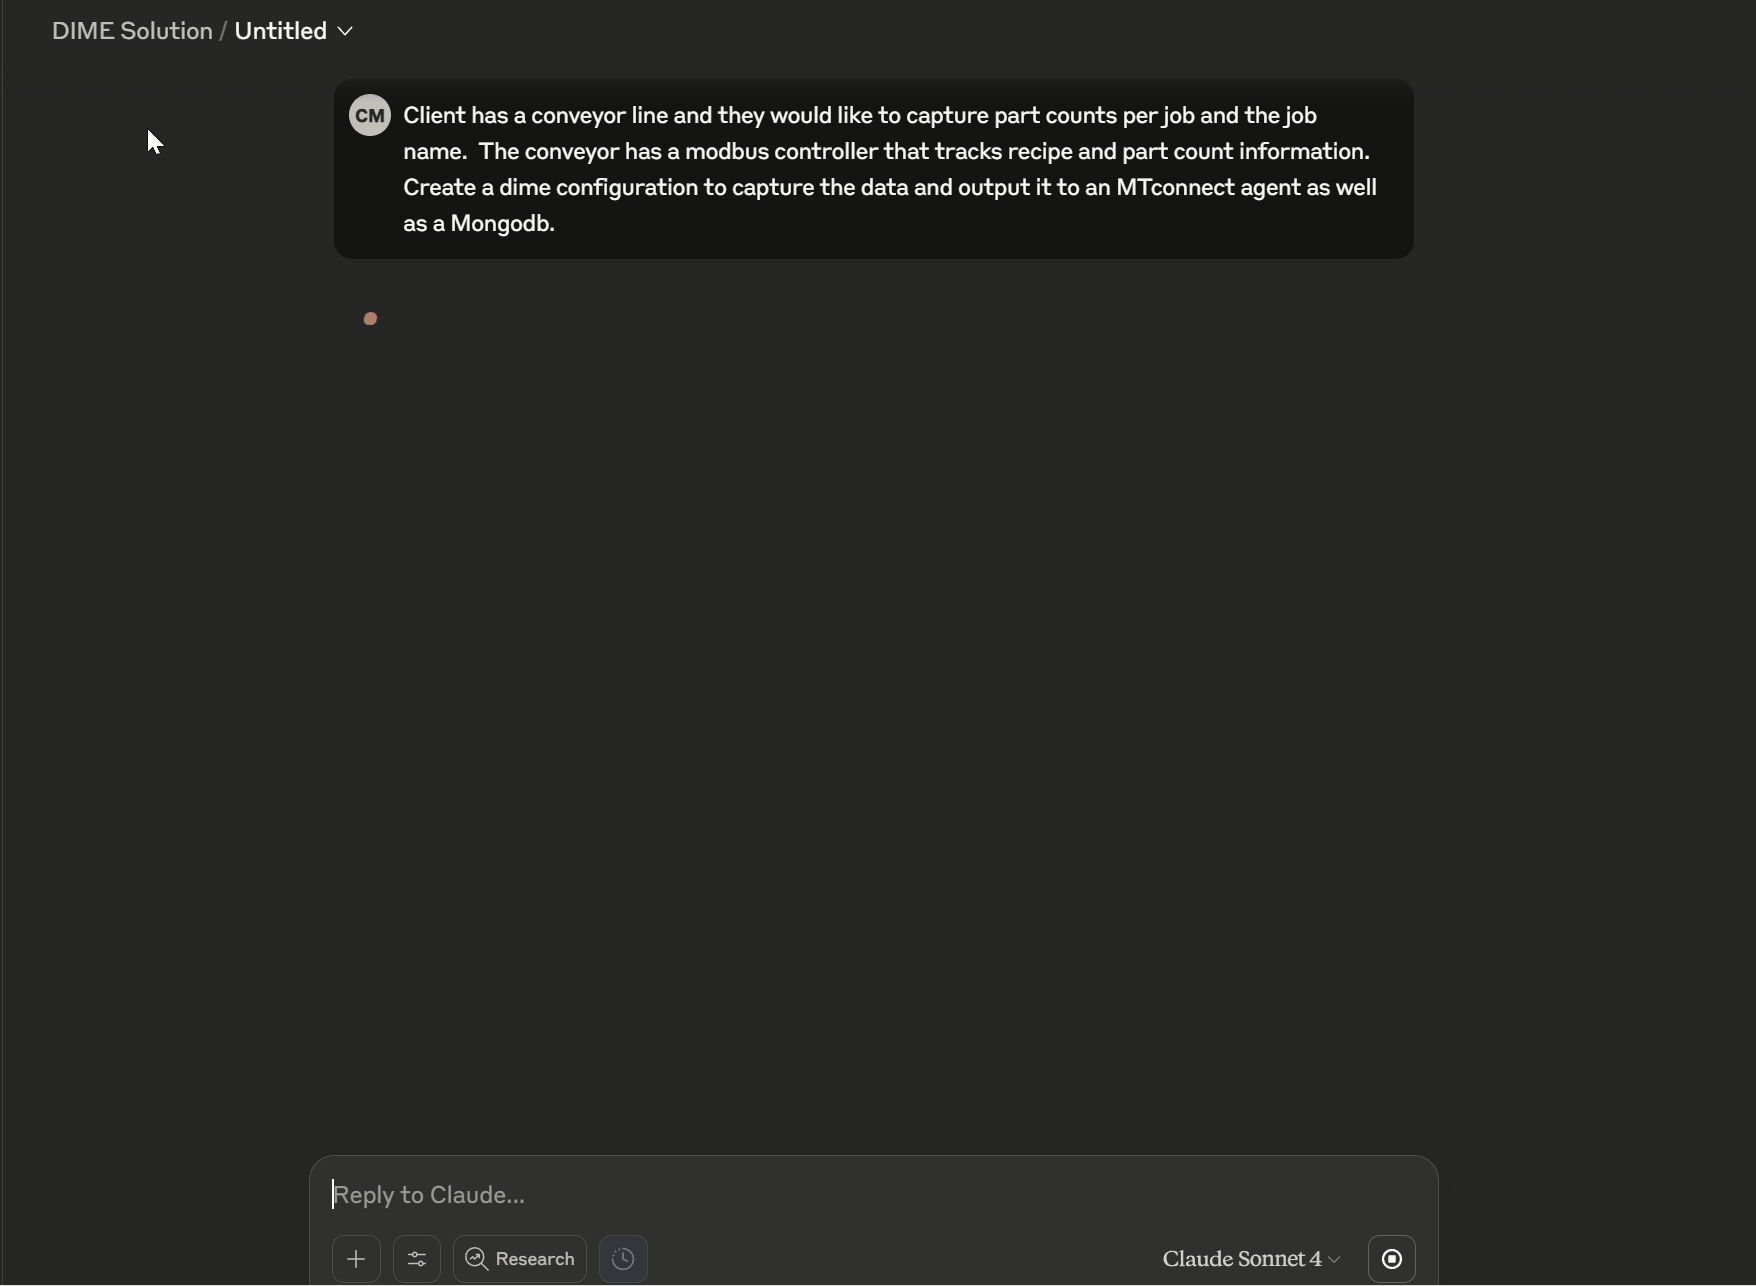
Task: Open the search and tools sliders icon
Action: coord(417,1259)
